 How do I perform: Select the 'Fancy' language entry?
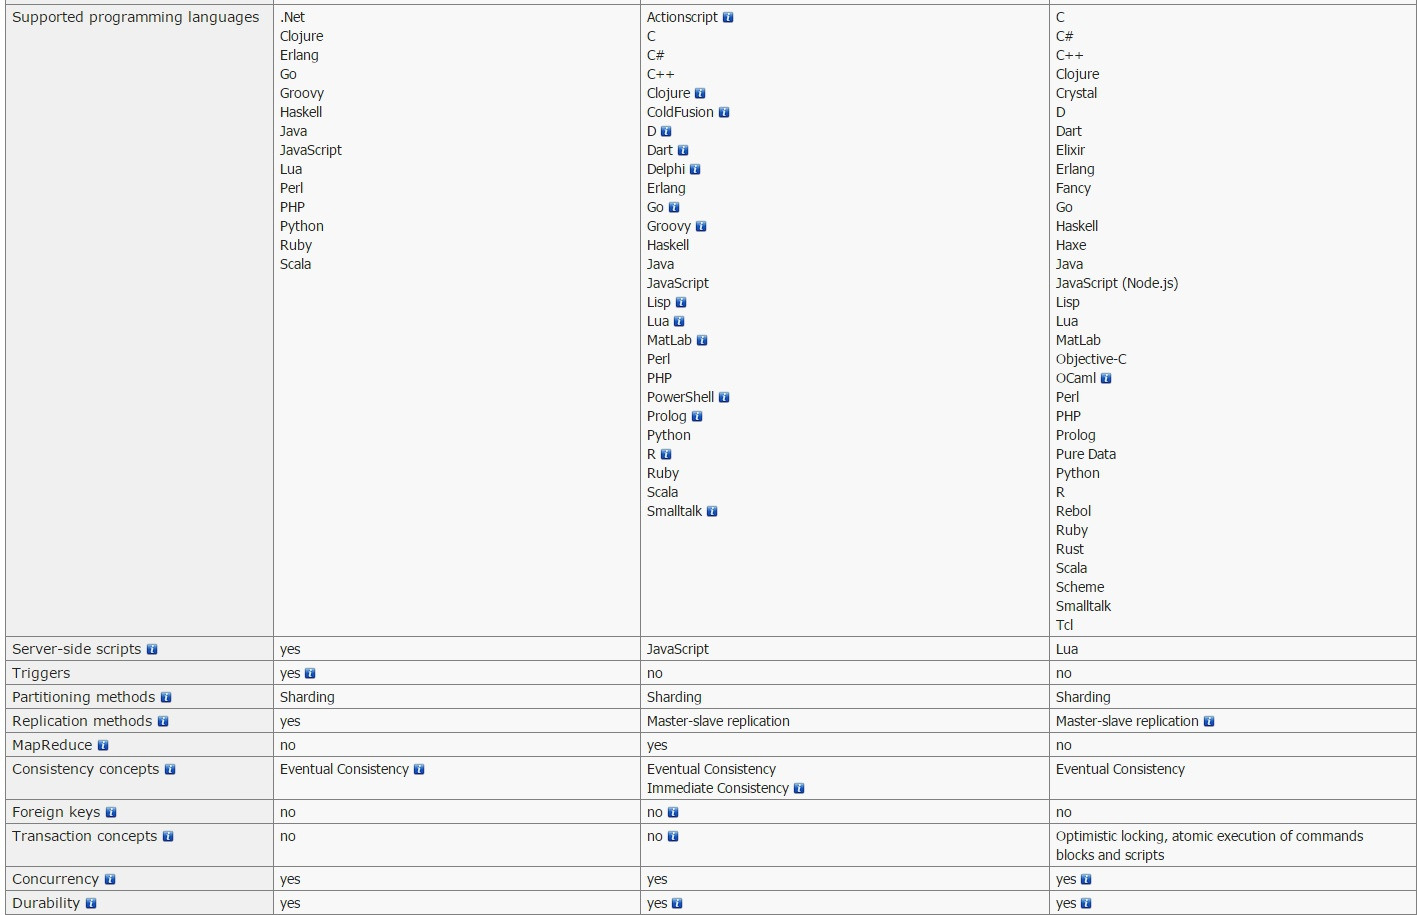coord(1073,188)
